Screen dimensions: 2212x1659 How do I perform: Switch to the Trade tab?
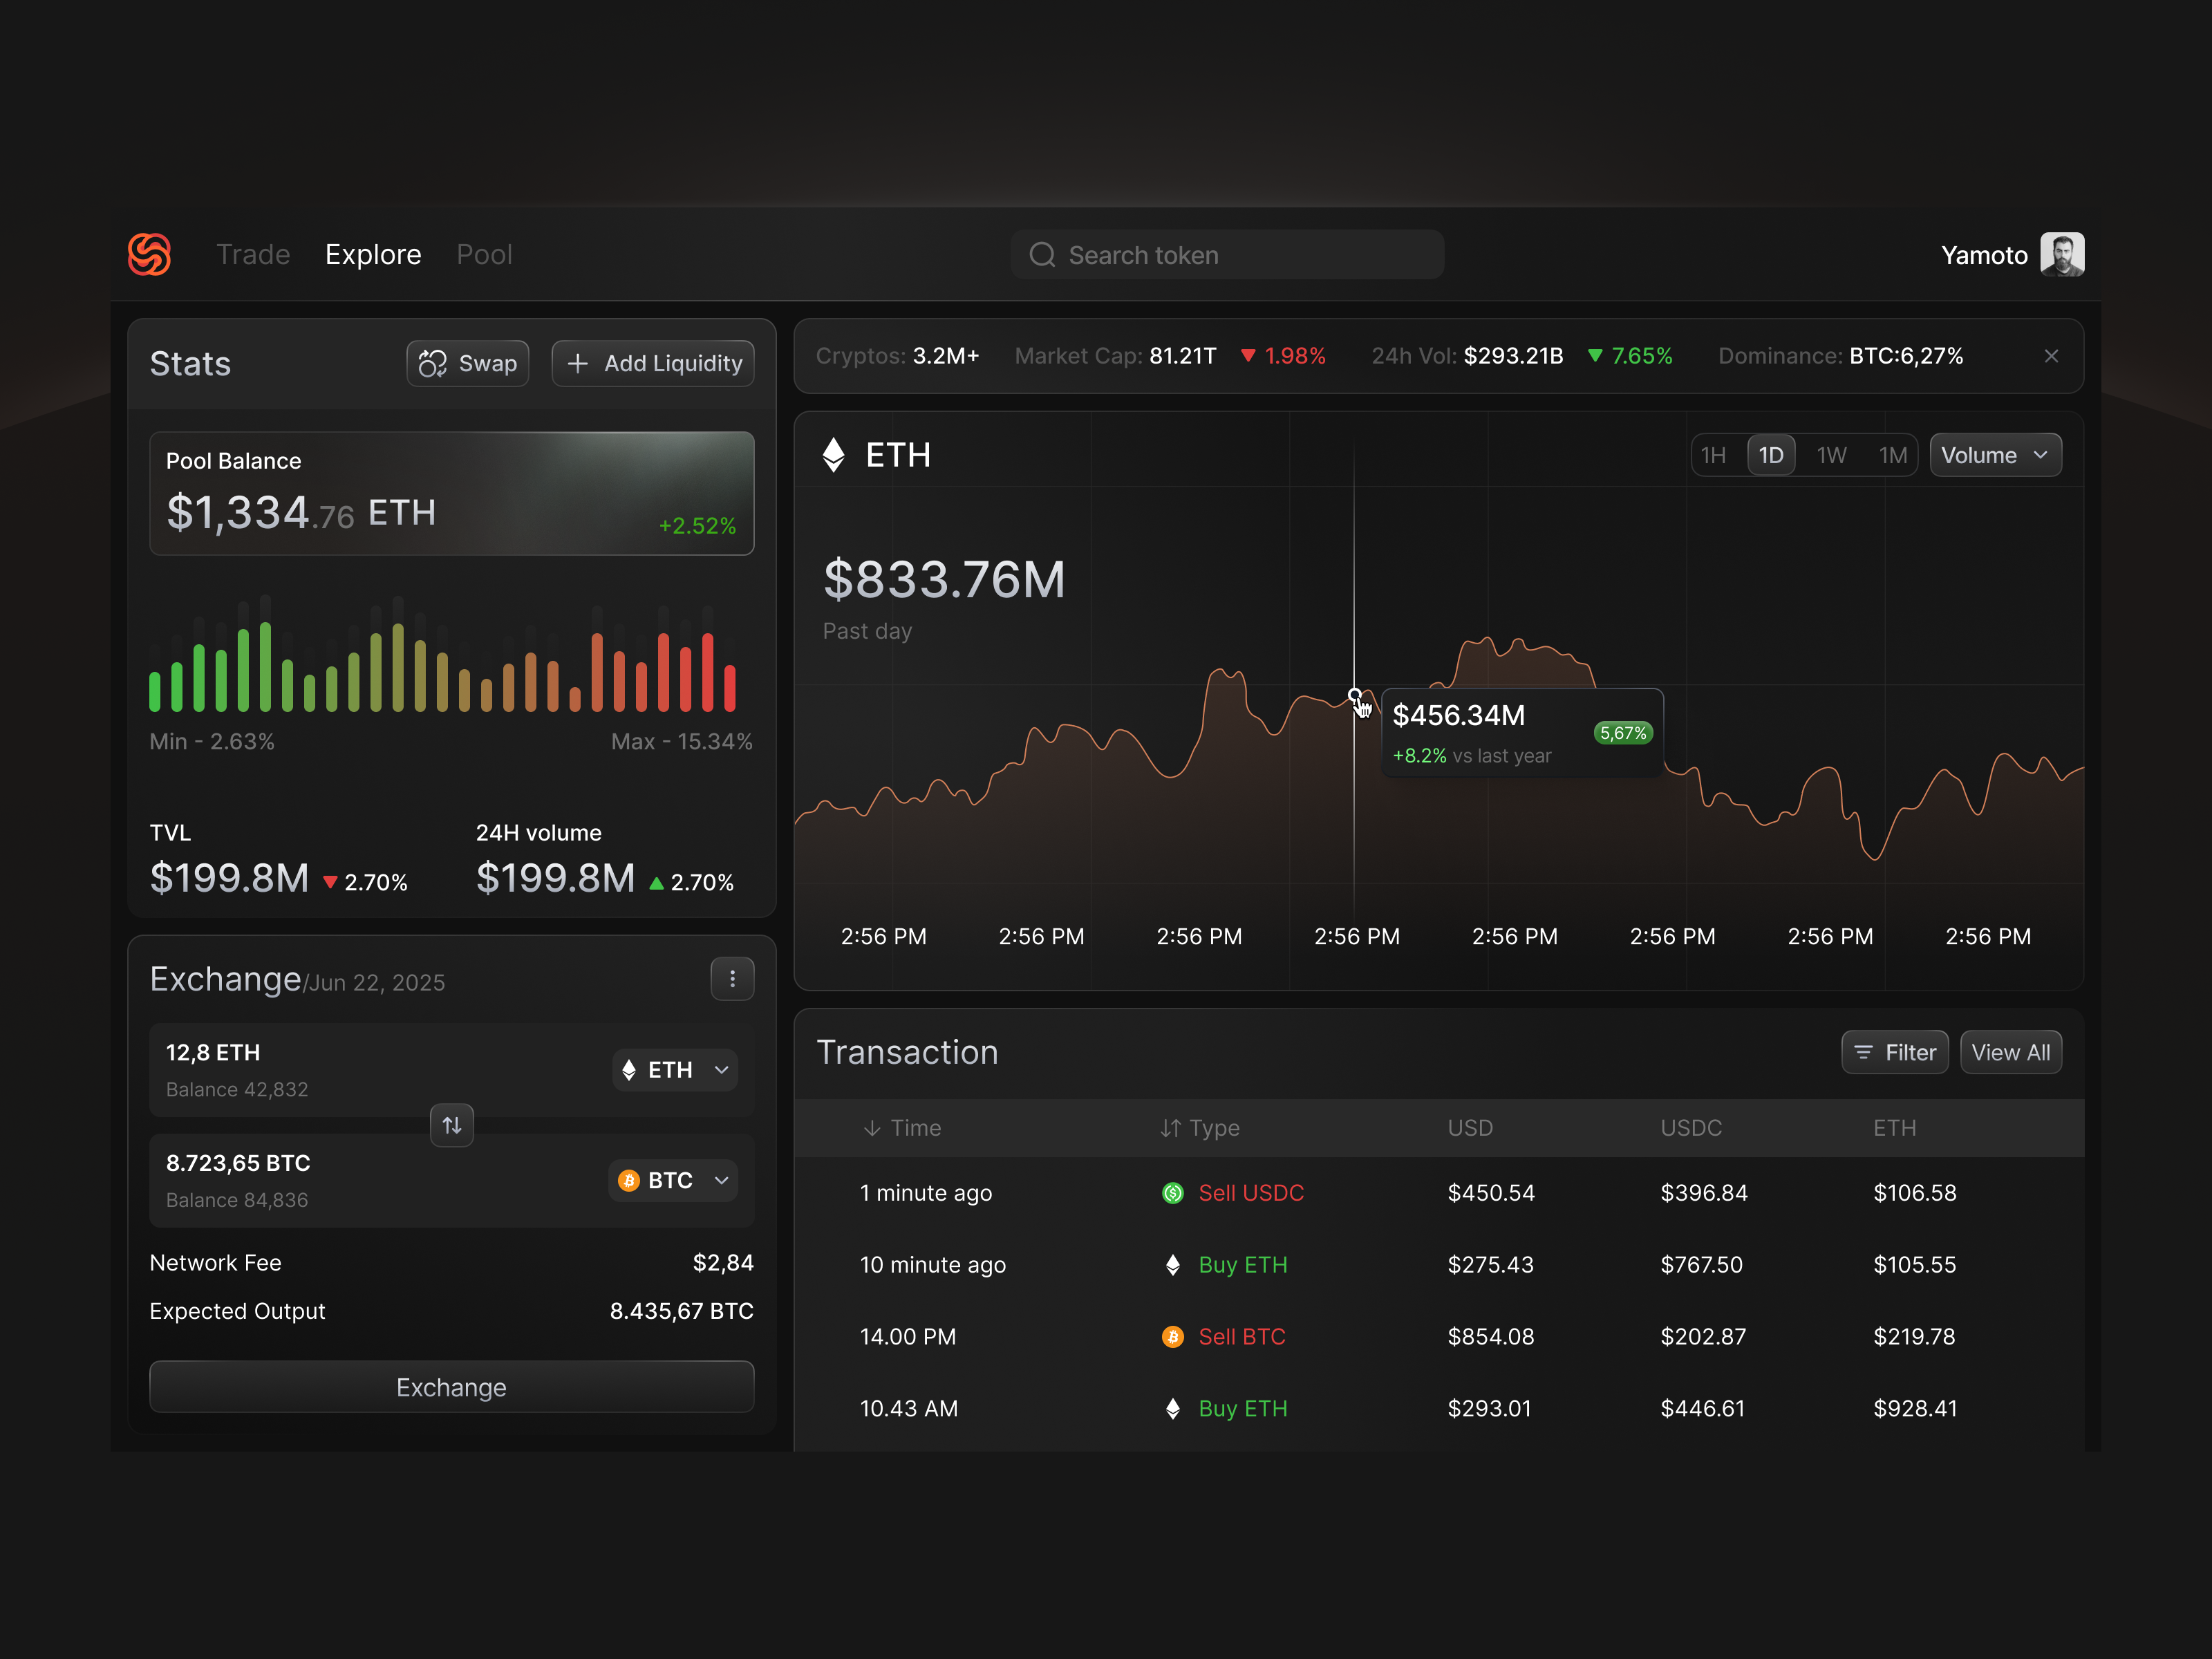[252, 254]
